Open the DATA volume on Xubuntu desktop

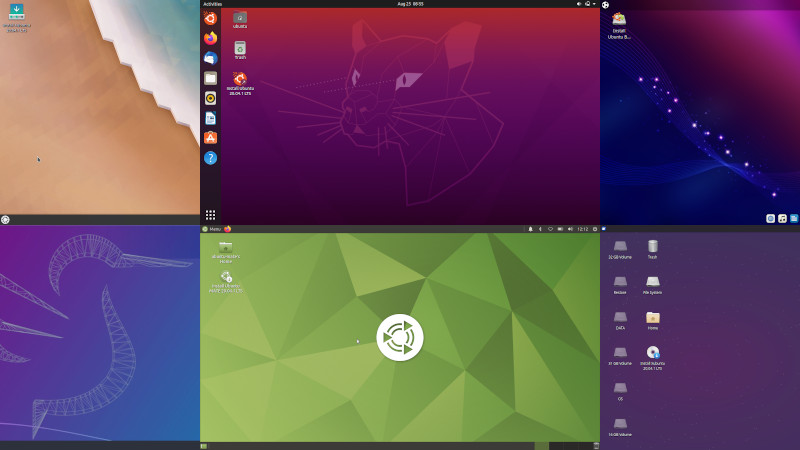point(620,318)
